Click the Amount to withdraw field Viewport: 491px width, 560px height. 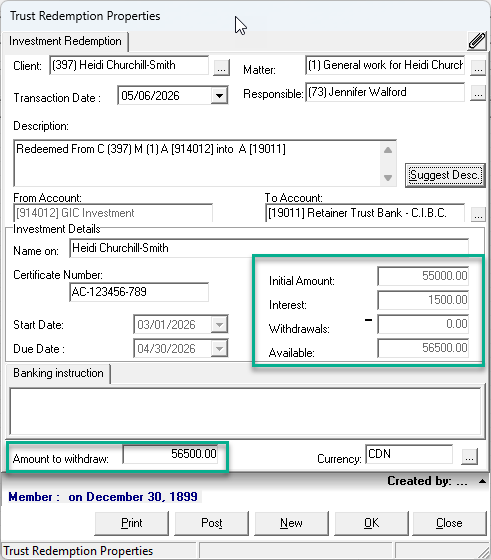[x=170, y=454]
